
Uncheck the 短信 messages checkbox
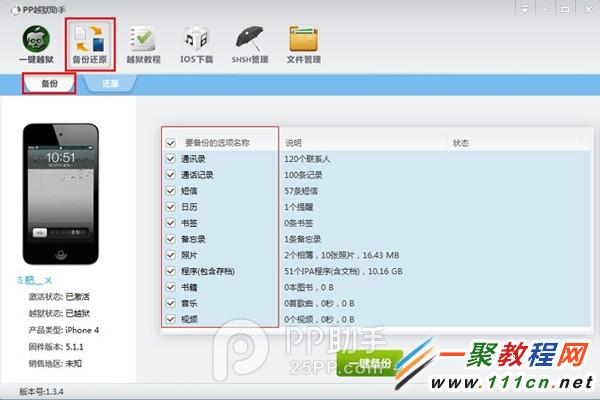[171, 190]
